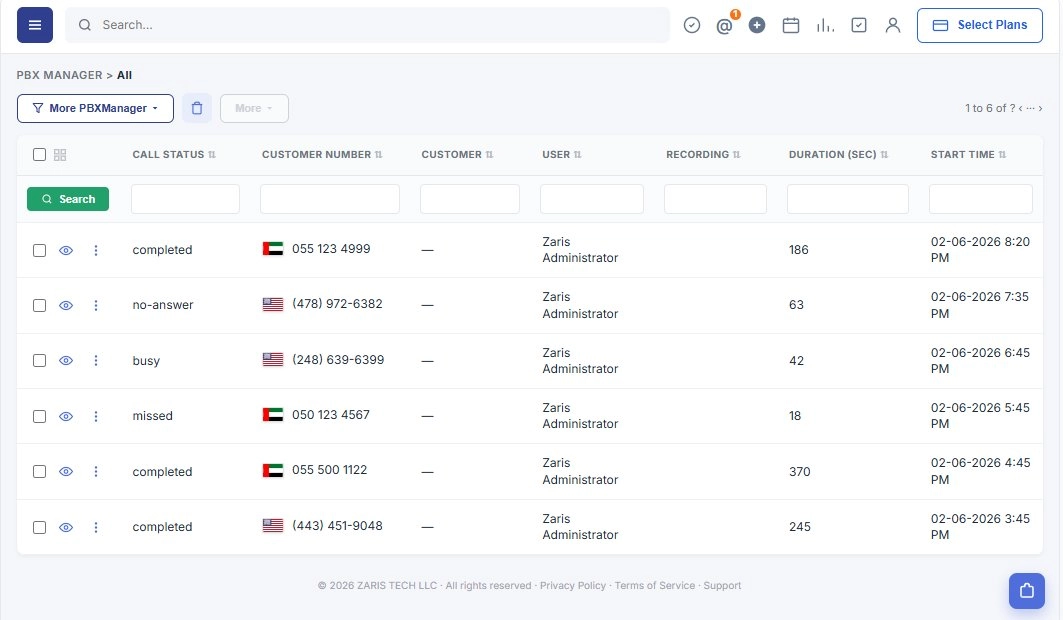Click the 'All' breadcrumb text
Screen dimensions: 1063x620
point(125,75)
